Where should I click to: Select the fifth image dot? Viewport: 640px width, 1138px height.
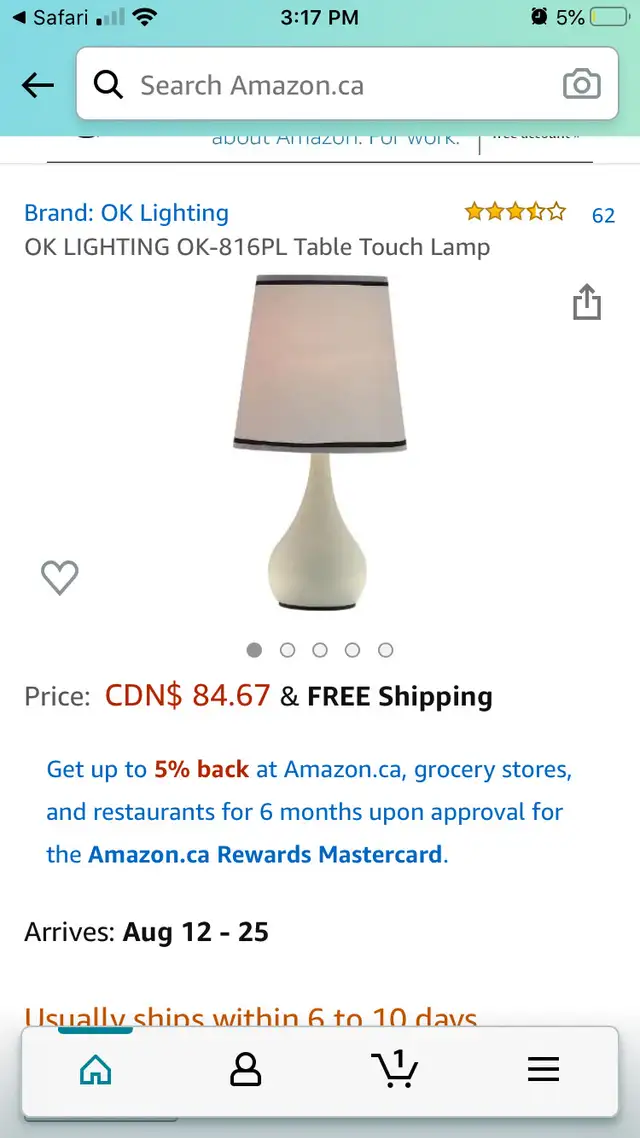point(385,650)
